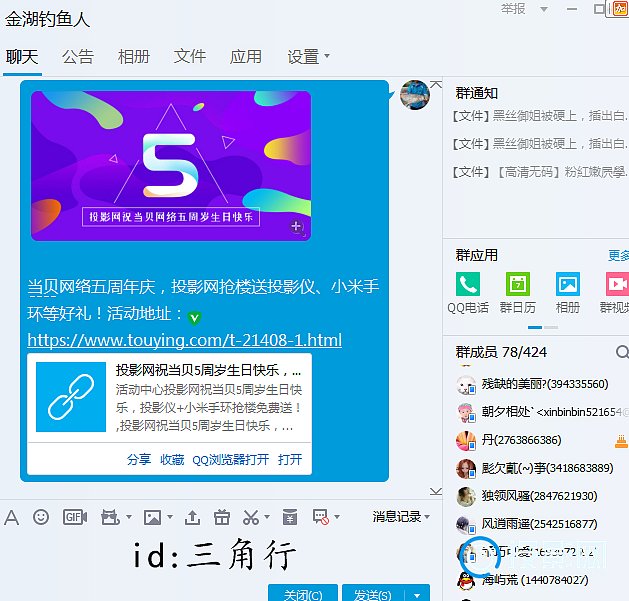Click the send picture icon
629x601 pixels.
152,517
